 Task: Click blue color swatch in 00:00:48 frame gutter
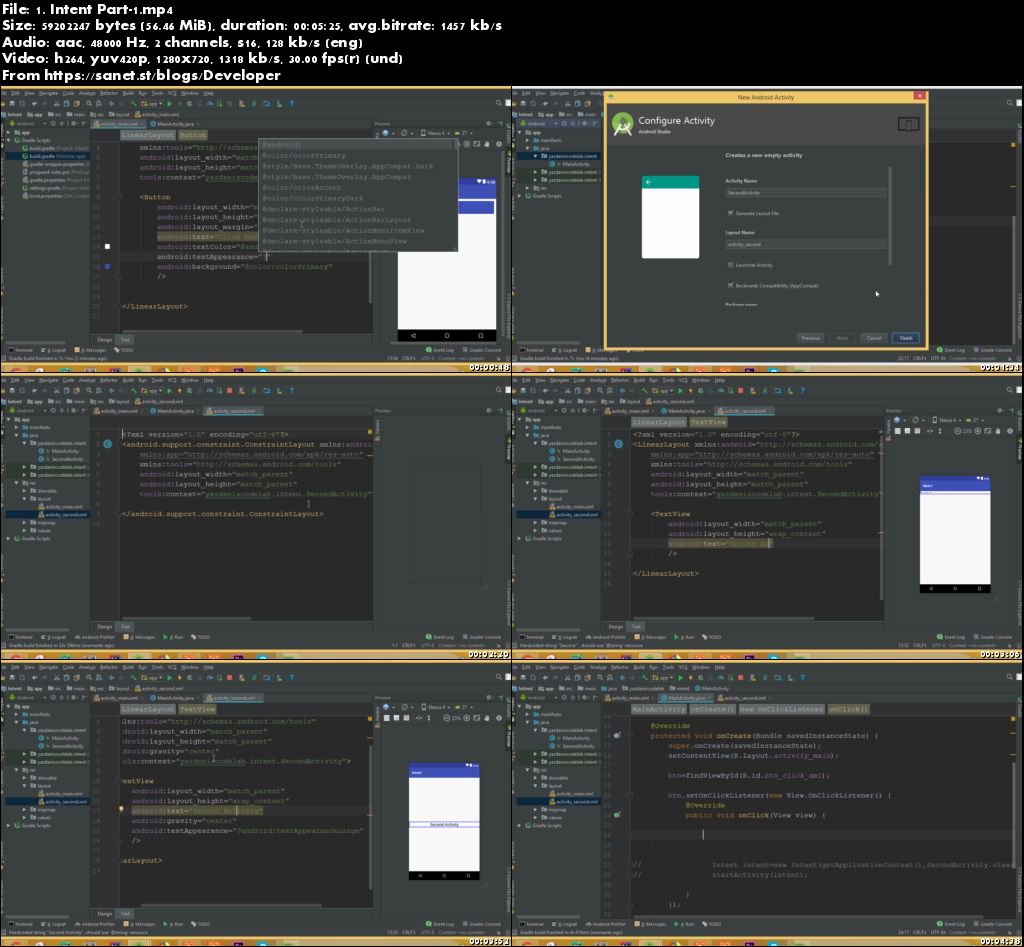[107, 266]
